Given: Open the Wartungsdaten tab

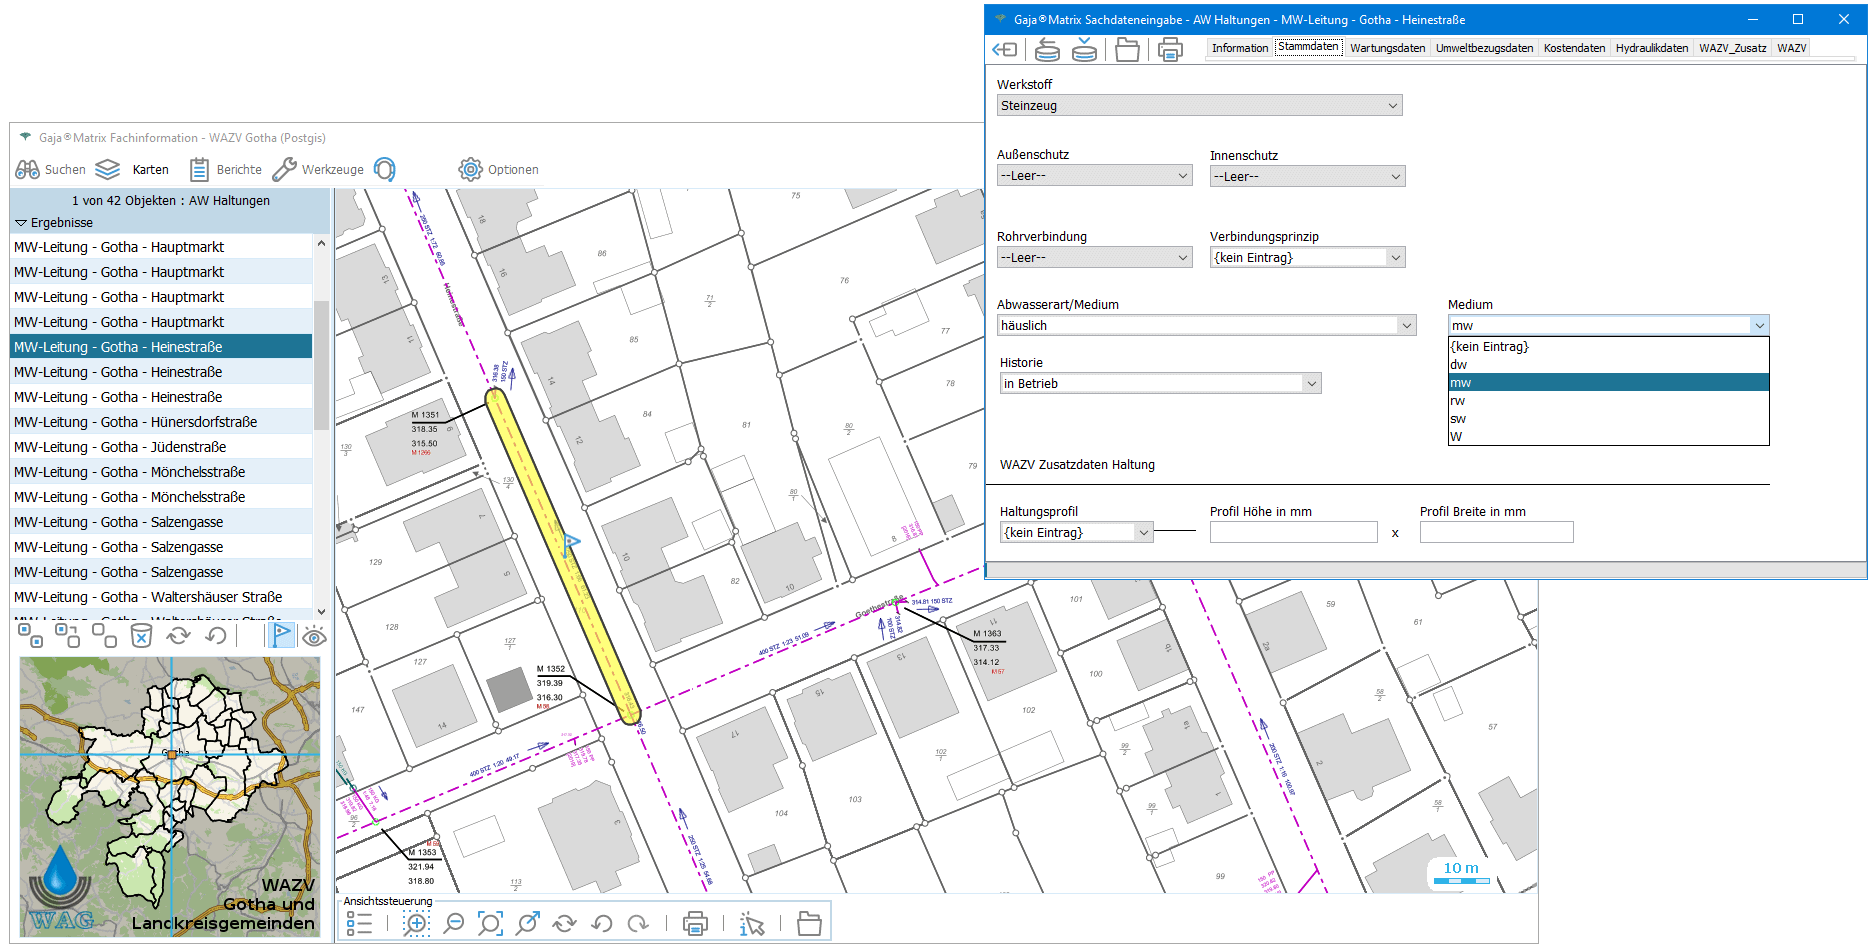Looking at the screenshot, I should tap(1387, 48).
